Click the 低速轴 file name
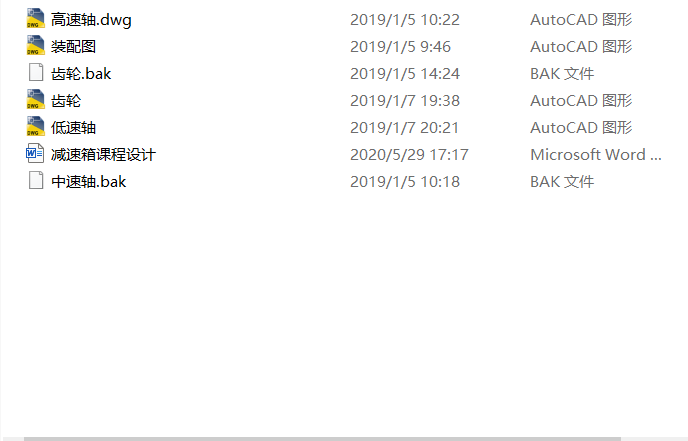 point(73,128)
